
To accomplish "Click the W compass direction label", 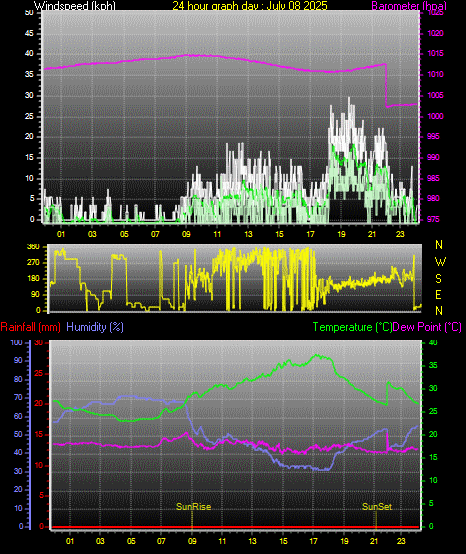I will pos(440,262).
